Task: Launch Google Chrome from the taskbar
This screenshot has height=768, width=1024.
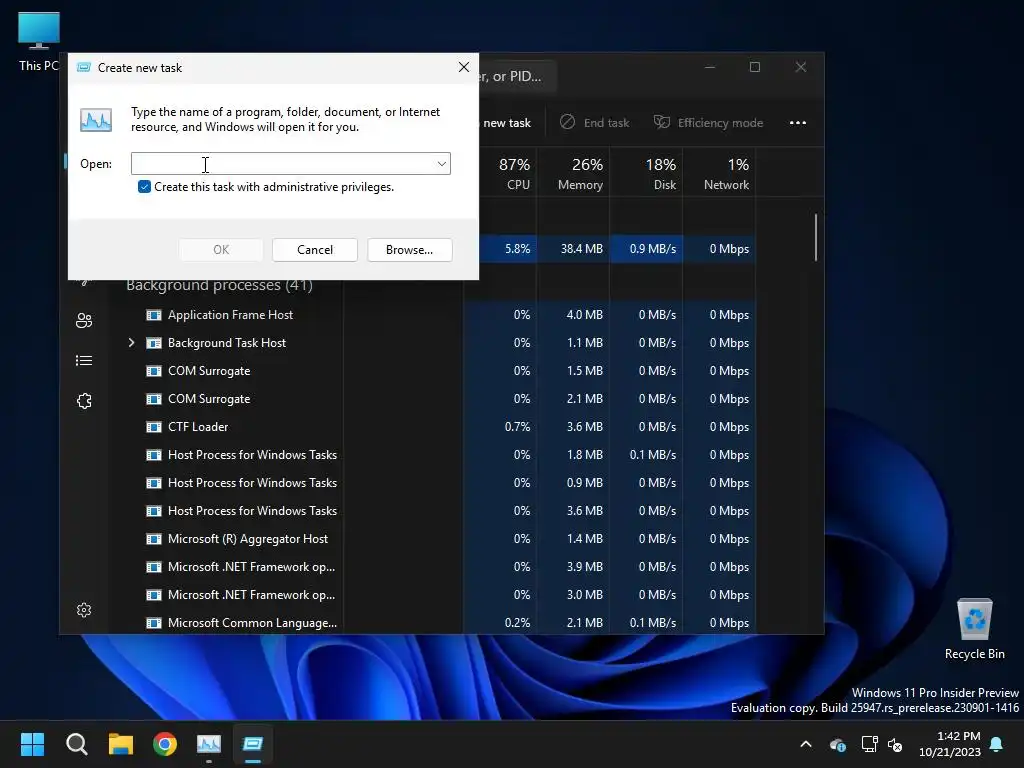Action: (165, 744)
